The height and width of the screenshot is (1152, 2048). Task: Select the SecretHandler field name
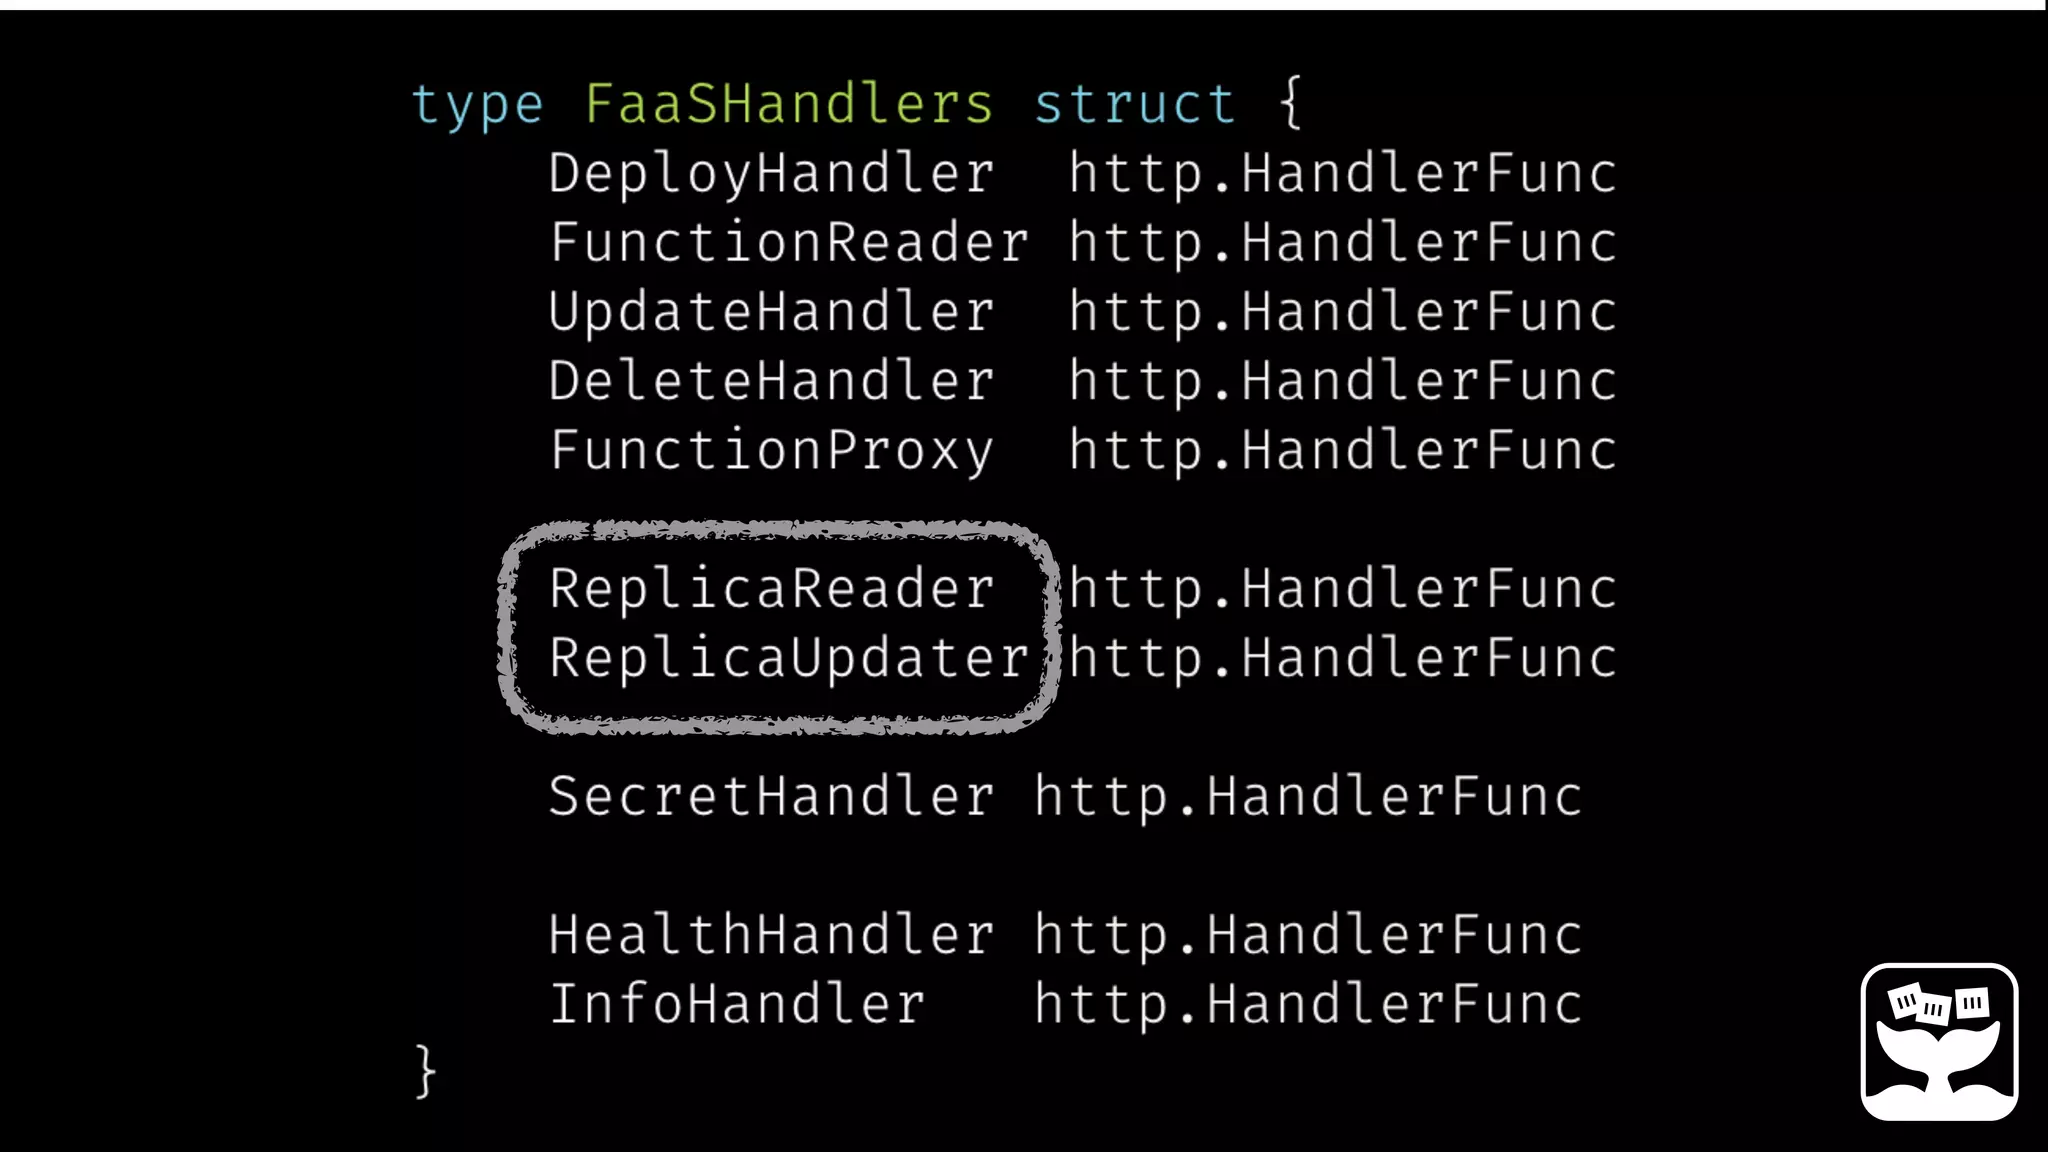coord(772,796)
